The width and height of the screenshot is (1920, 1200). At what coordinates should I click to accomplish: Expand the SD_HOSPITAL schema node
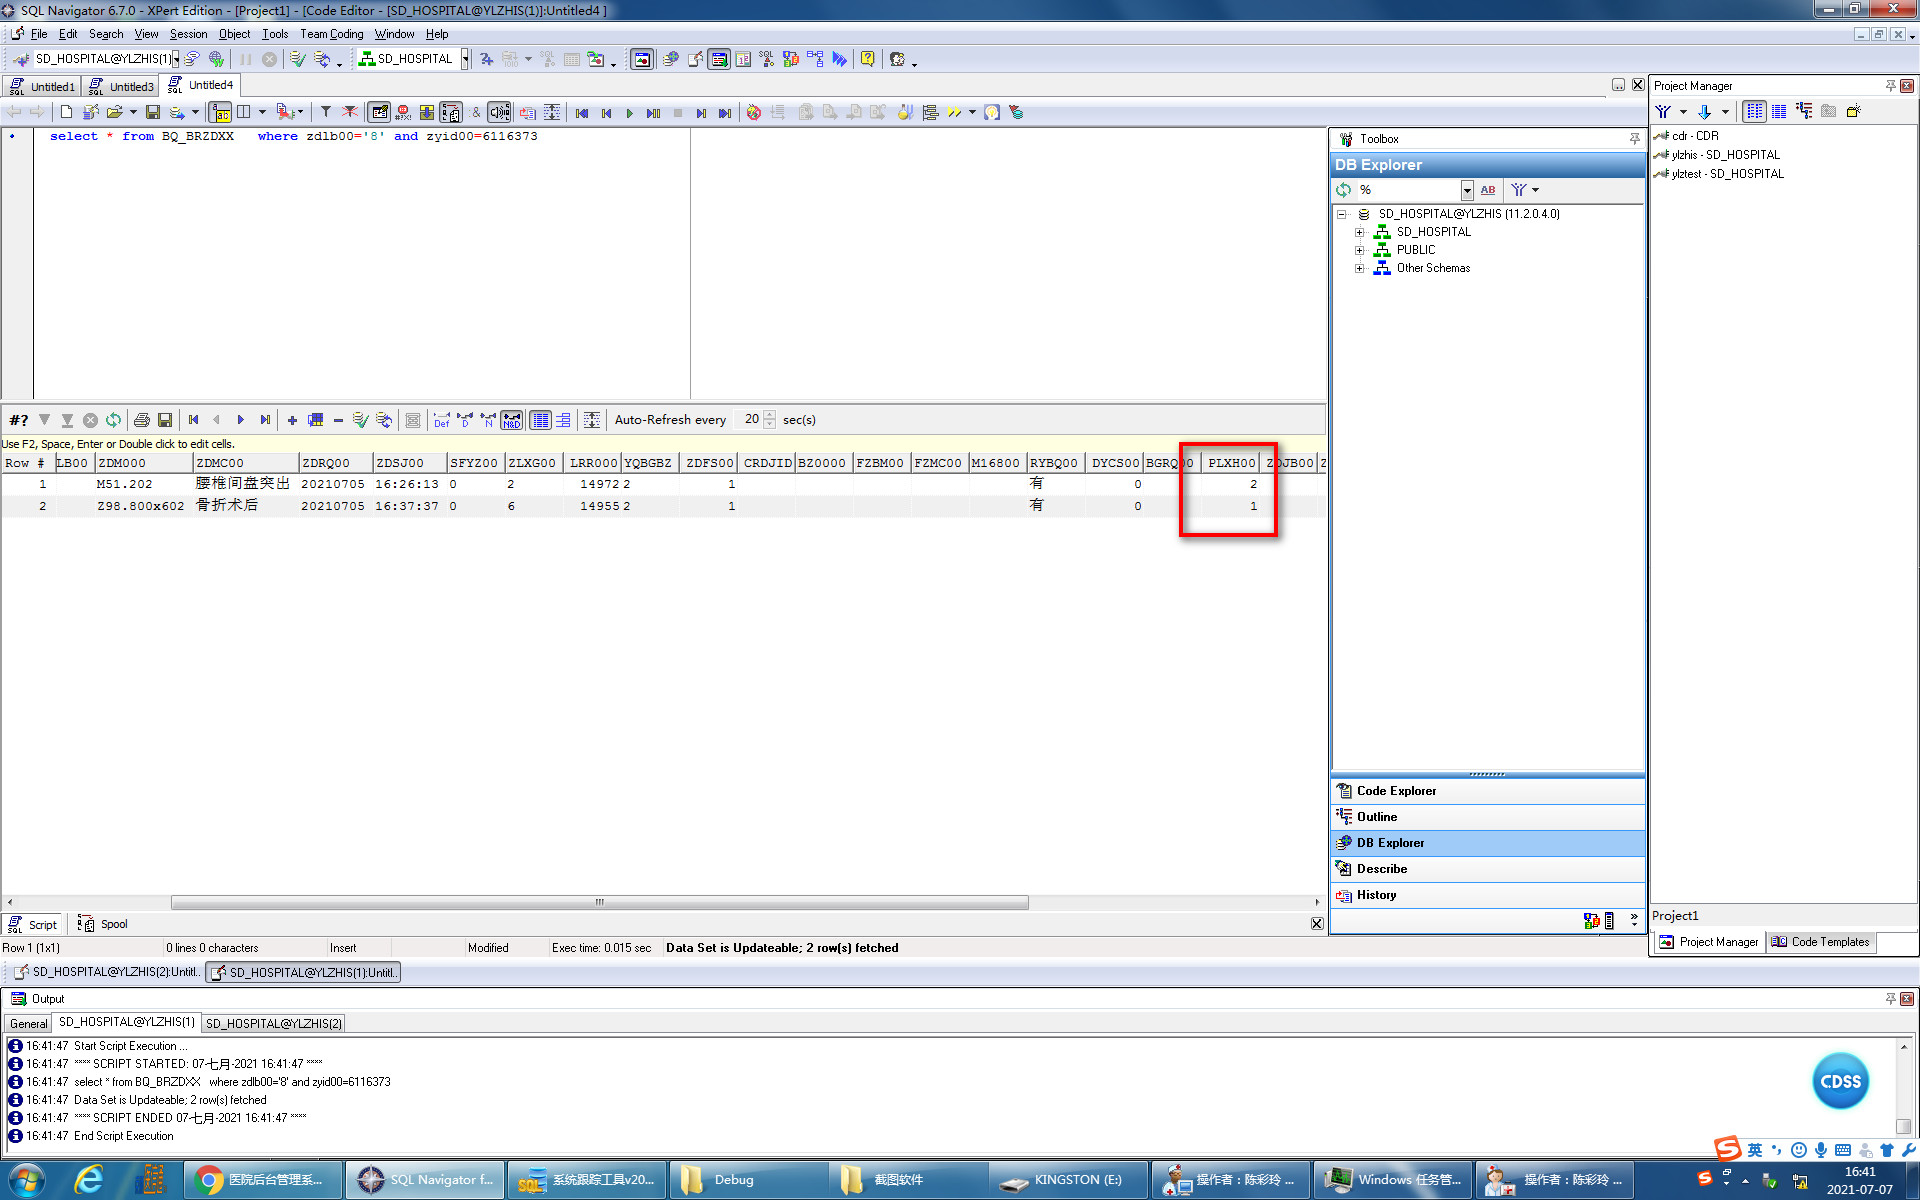pyautogui.click(x=1359, y=232)
